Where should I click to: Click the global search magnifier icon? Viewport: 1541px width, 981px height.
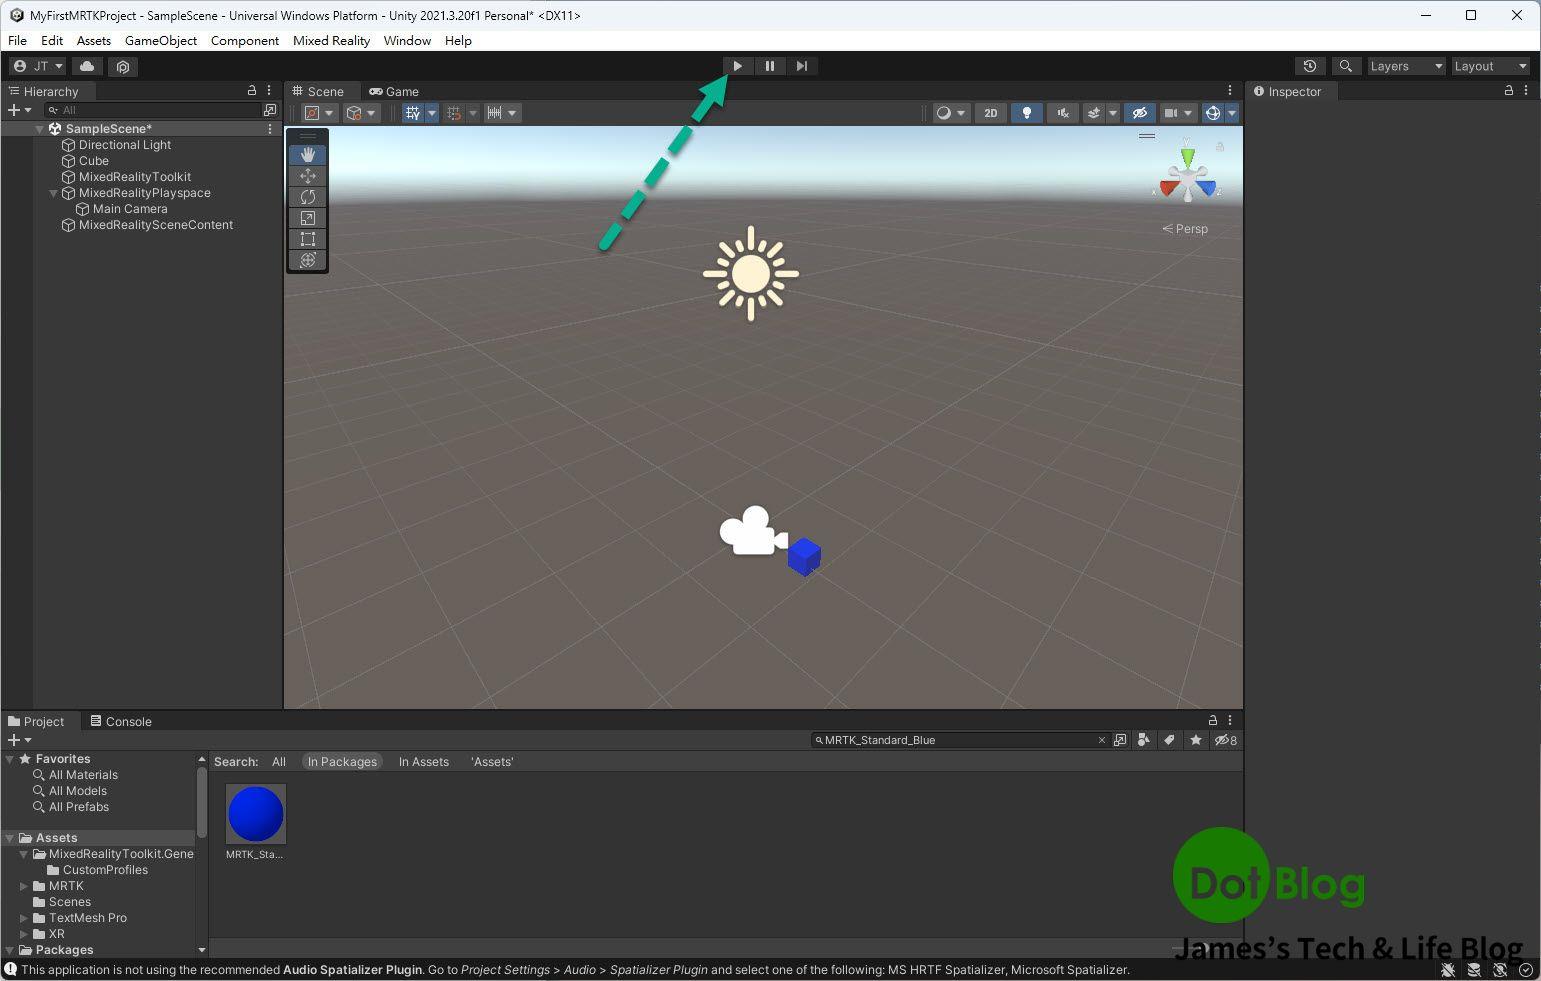[x=1346, y=66]
